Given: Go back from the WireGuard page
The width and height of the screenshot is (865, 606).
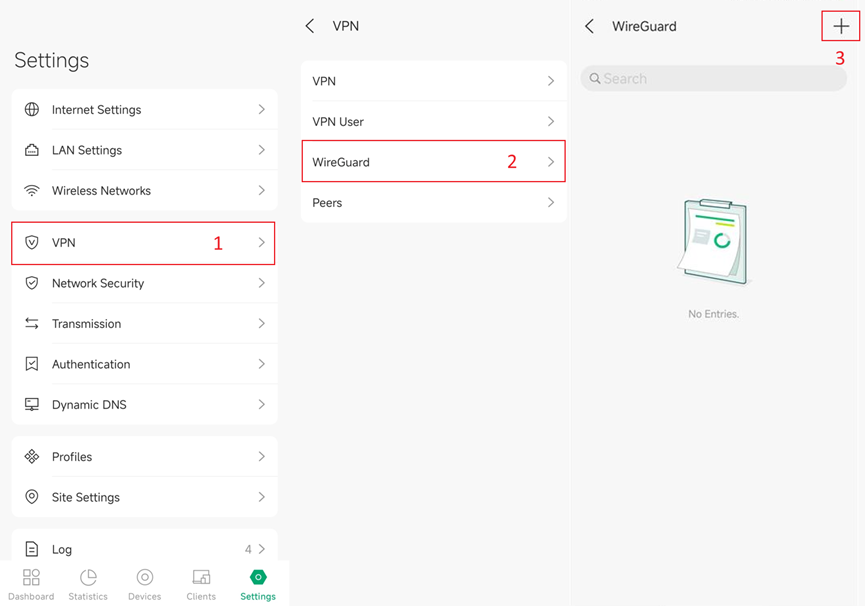Looking at the screenshot, I should tap(590, 26).
